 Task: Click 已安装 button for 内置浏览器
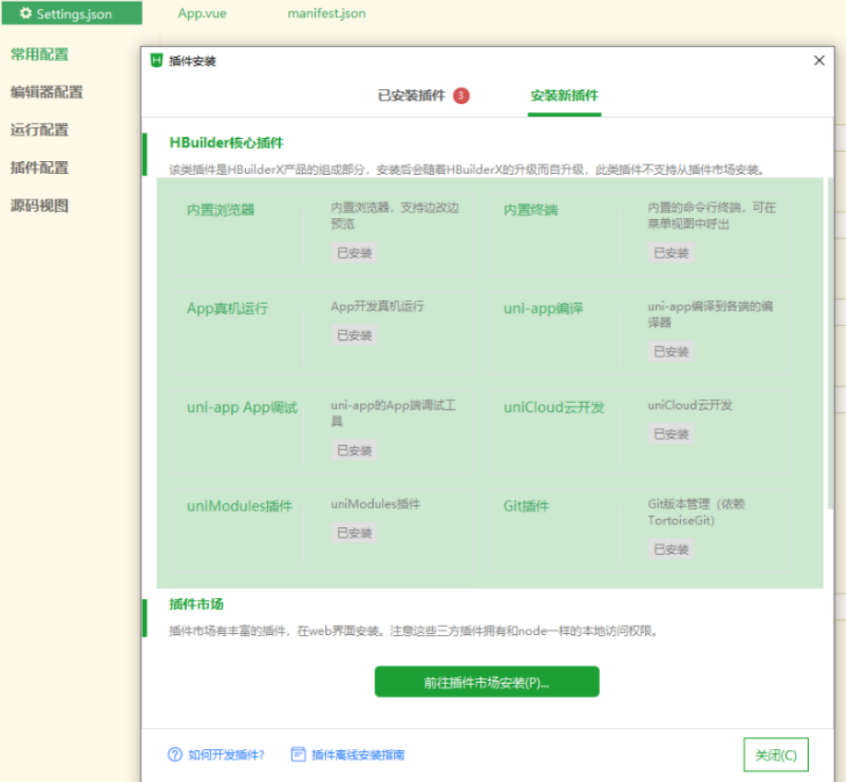coord(354,253)
